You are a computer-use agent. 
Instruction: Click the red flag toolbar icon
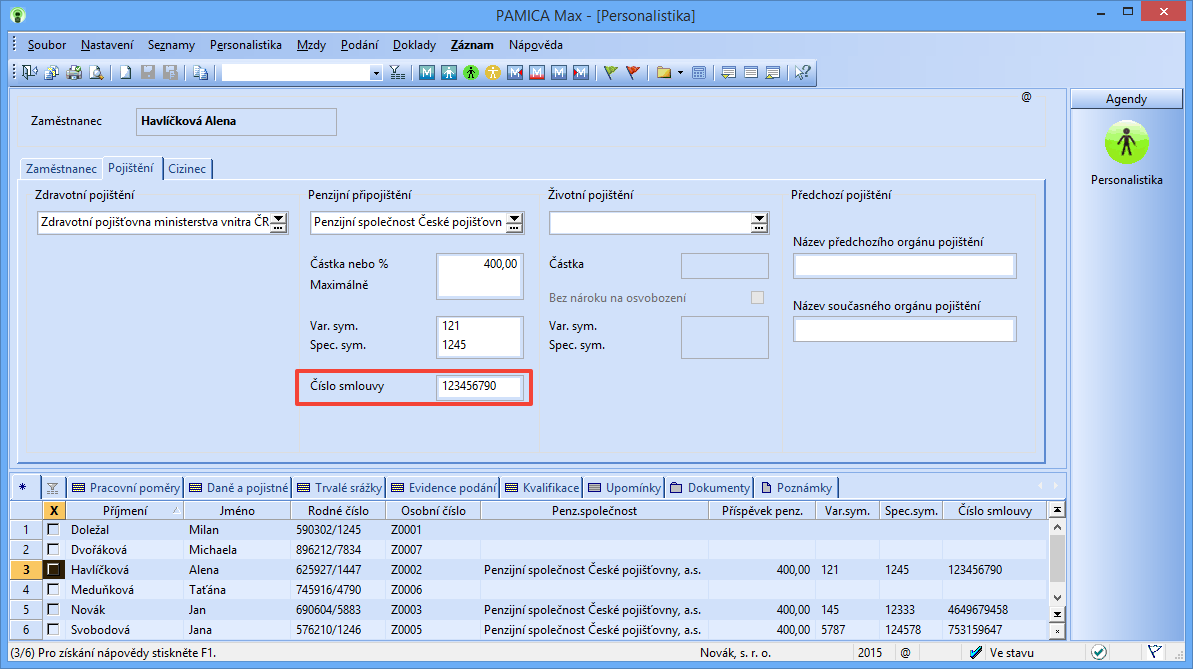click(x=632, y=72)
